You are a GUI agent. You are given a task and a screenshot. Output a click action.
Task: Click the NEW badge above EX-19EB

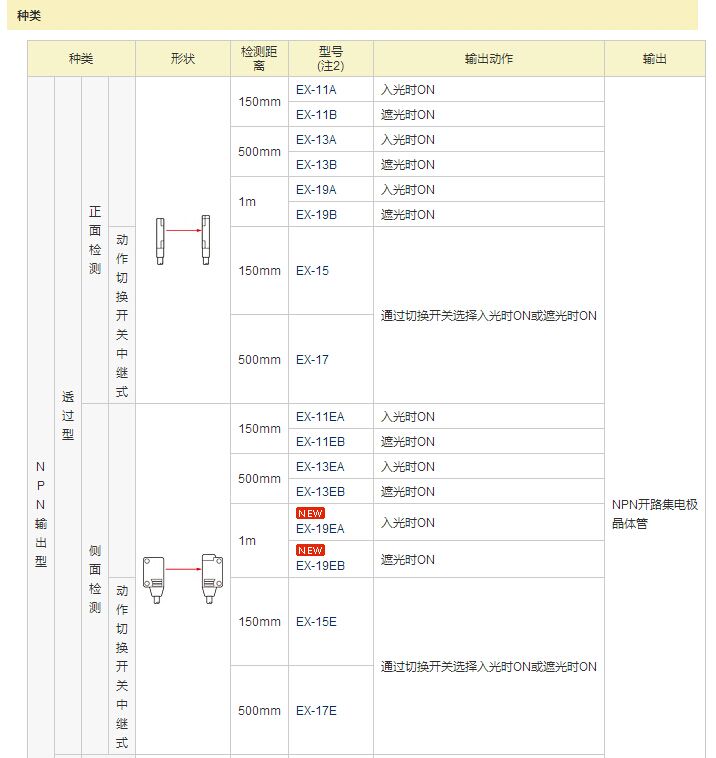point(310,550)
